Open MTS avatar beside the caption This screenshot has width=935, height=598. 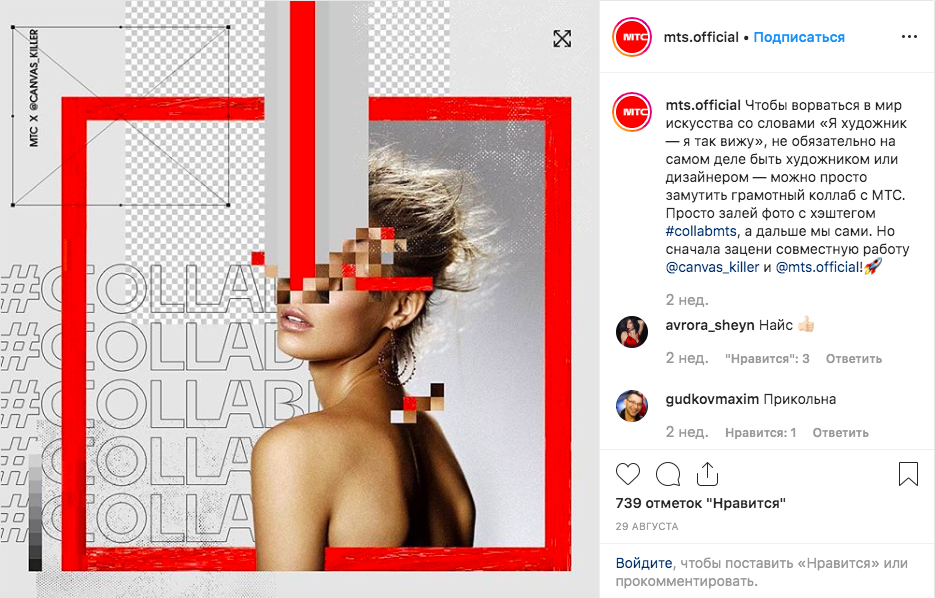point(632,111)
